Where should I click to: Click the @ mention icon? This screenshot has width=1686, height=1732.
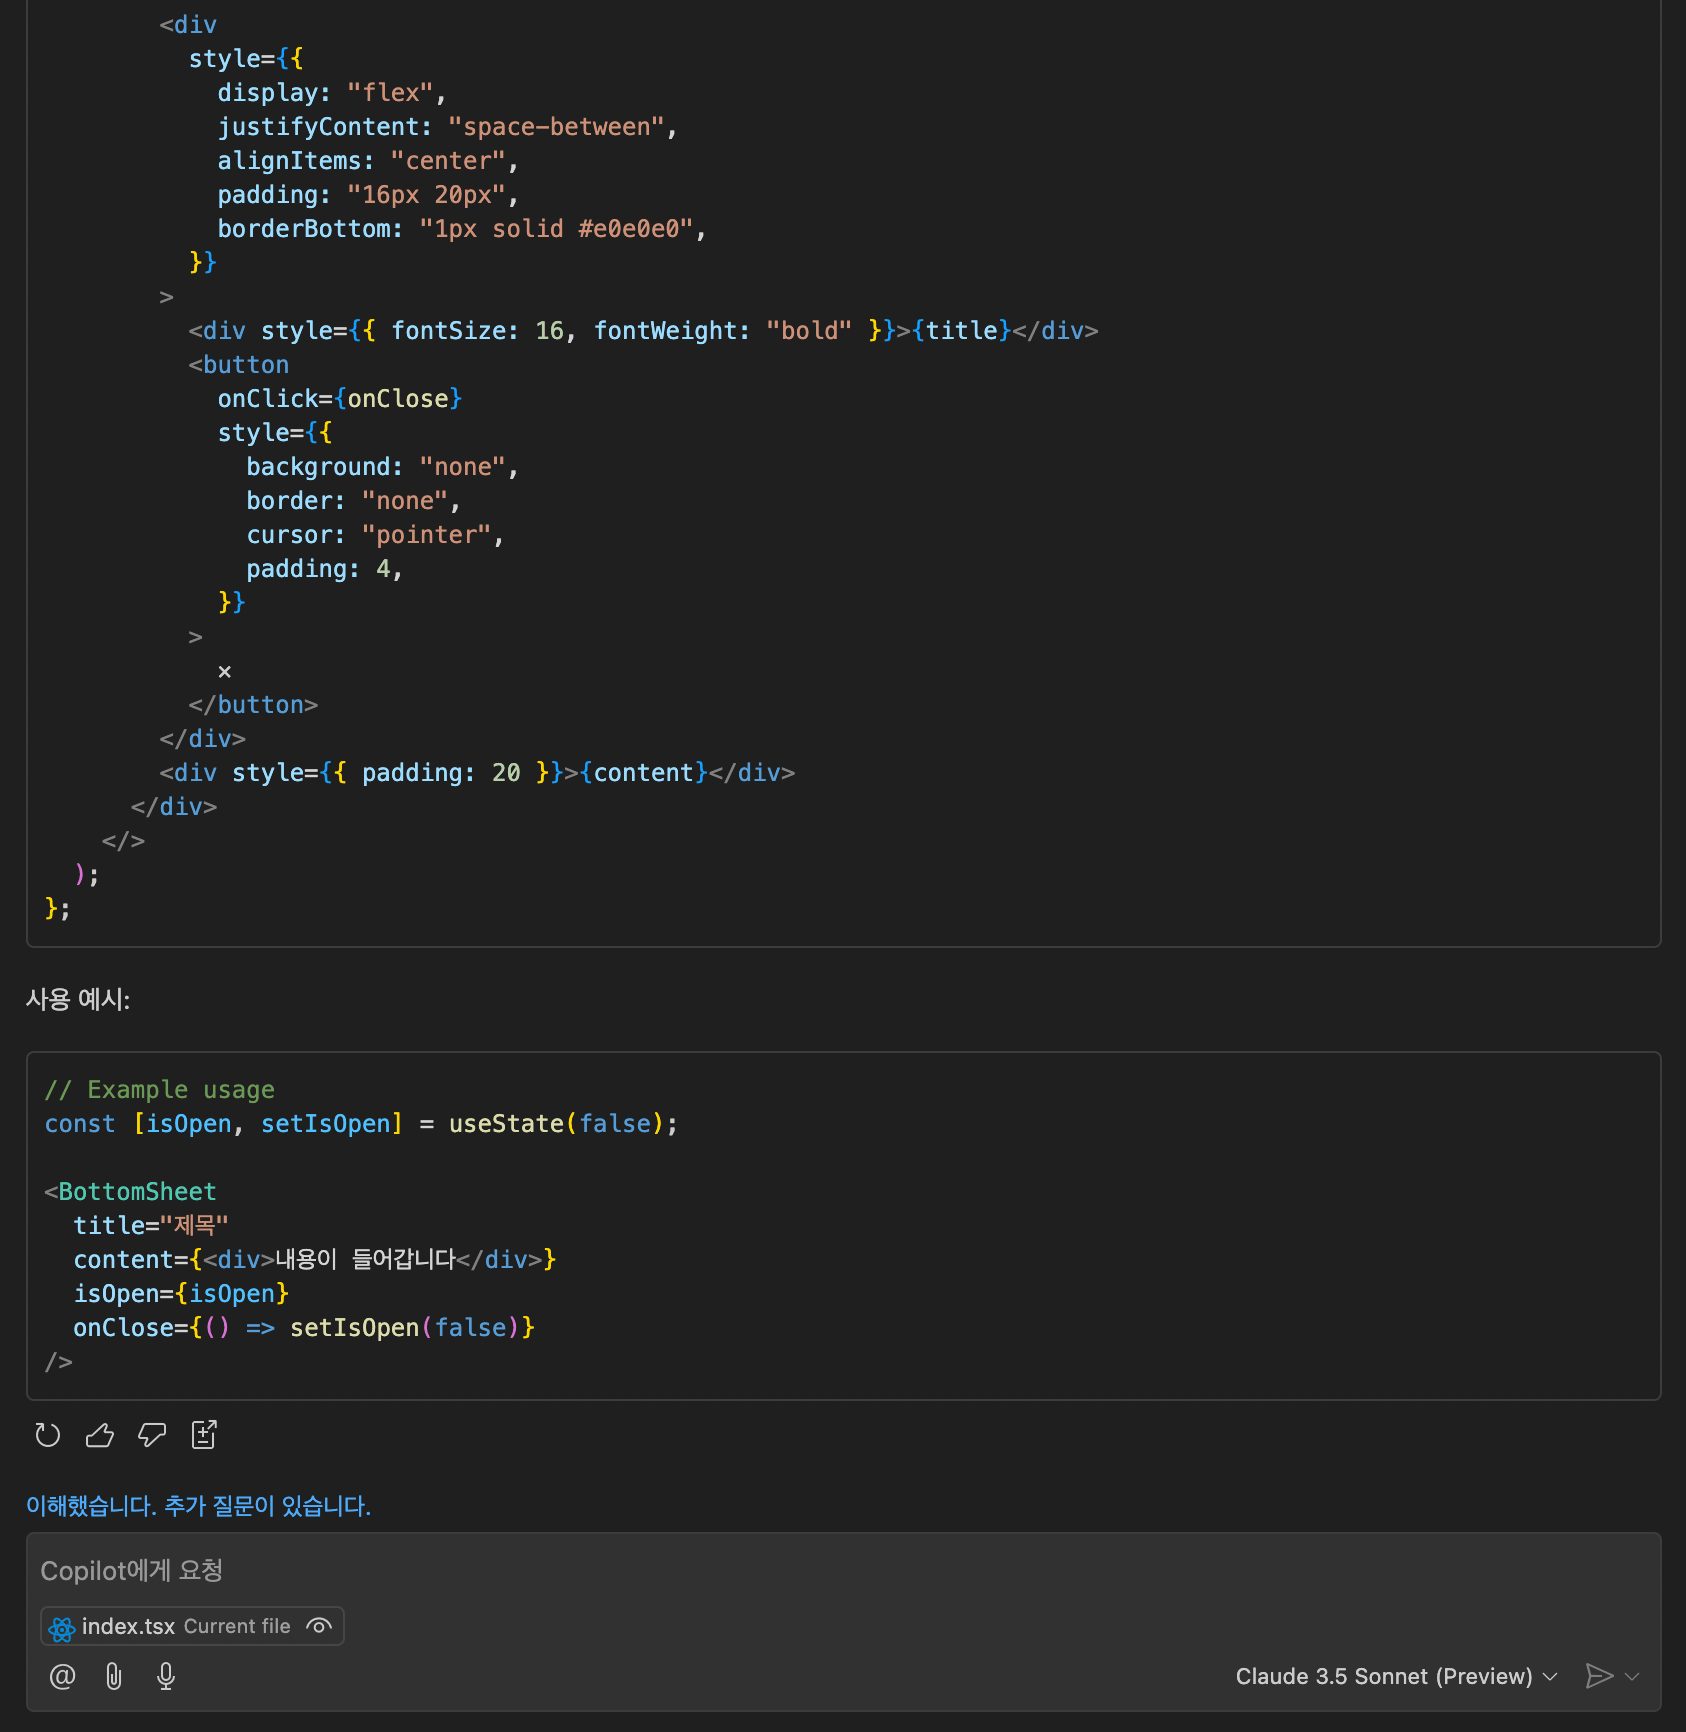click(62, 1676)
